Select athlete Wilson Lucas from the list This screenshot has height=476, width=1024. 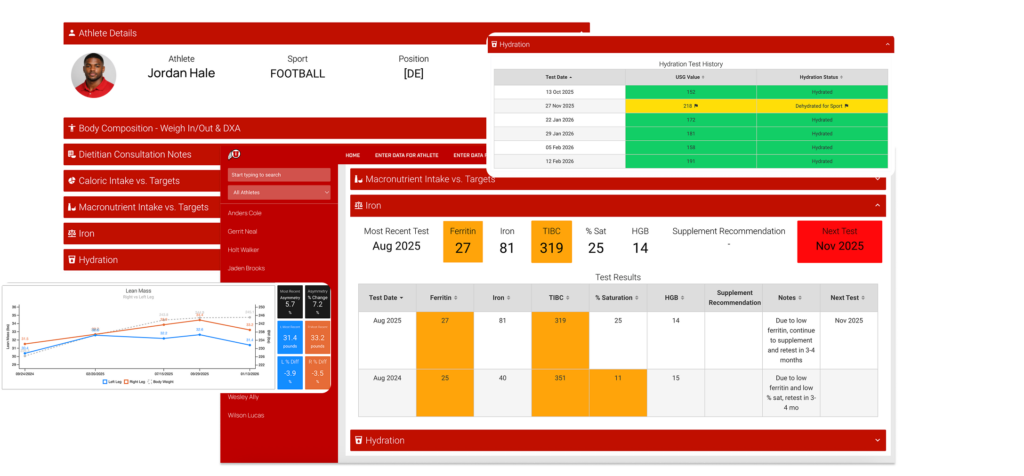(x=247, y=415)
